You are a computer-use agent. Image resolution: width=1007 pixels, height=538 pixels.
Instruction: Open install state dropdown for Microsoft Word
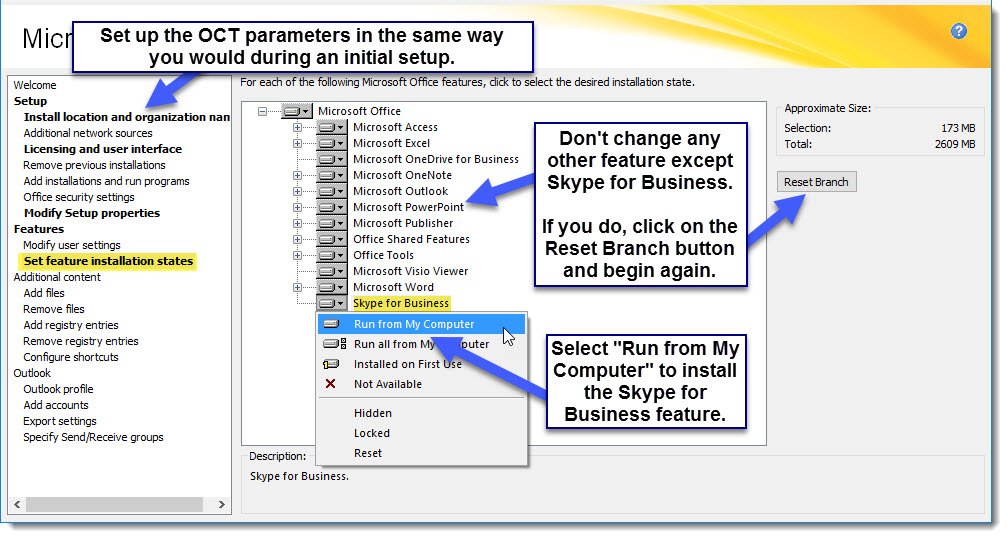[331, 288]
